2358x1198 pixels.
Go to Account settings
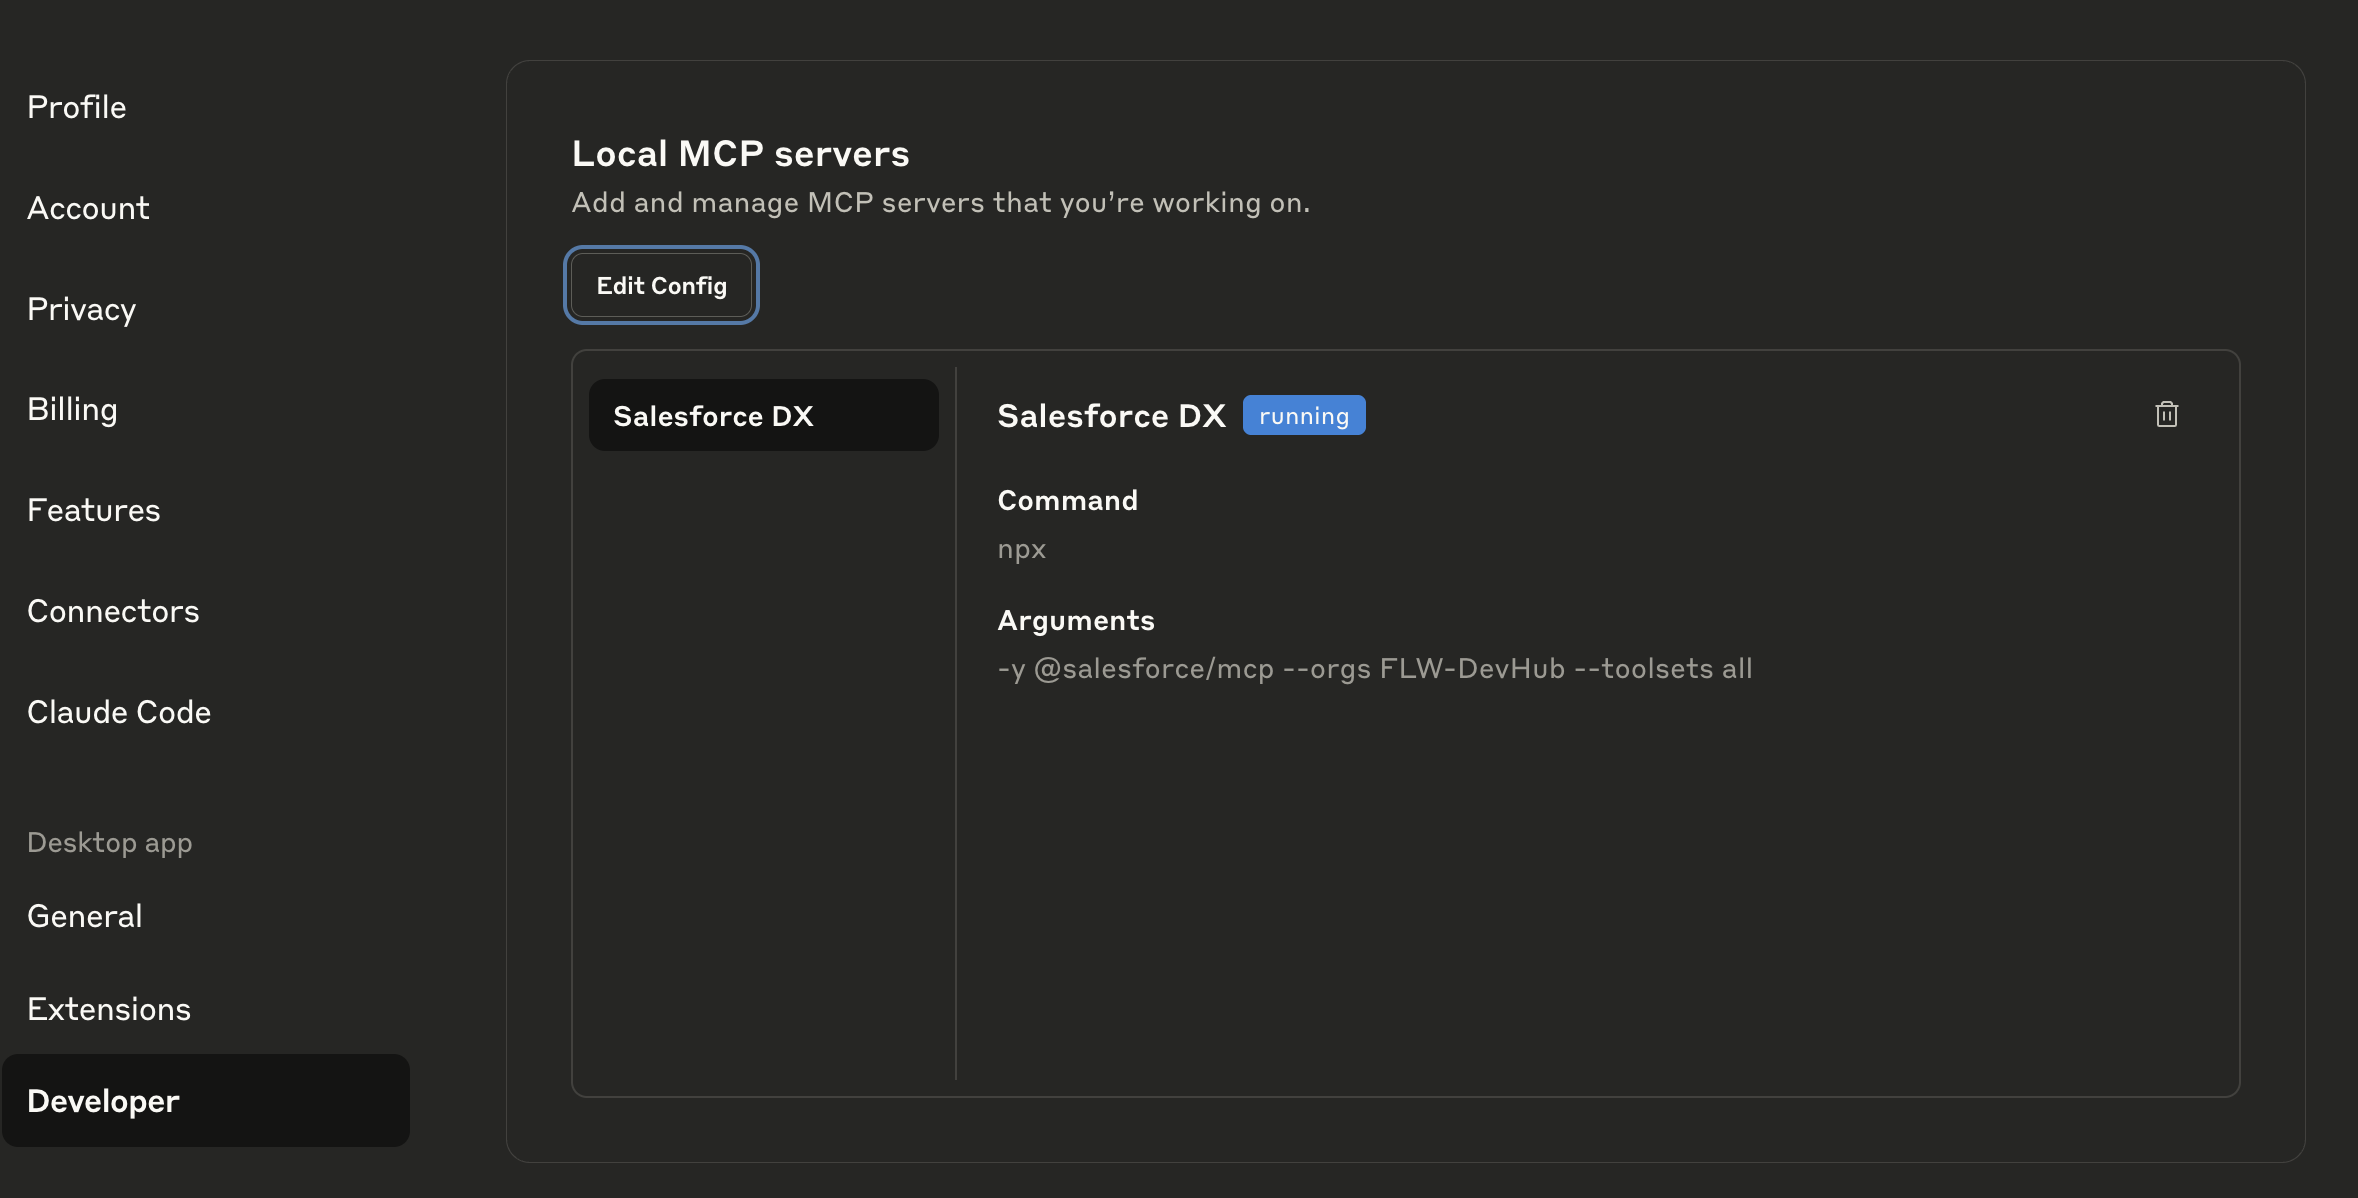pyautogui.click(x=88, y=208)
